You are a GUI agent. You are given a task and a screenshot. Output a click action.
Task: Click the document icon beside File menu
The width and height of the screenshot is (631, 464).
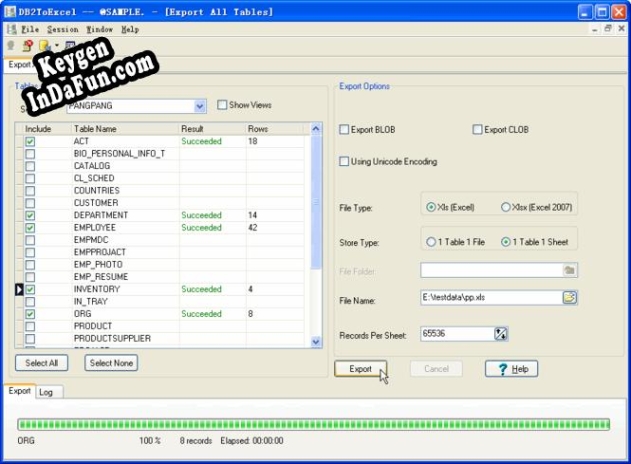pos(11,29)
